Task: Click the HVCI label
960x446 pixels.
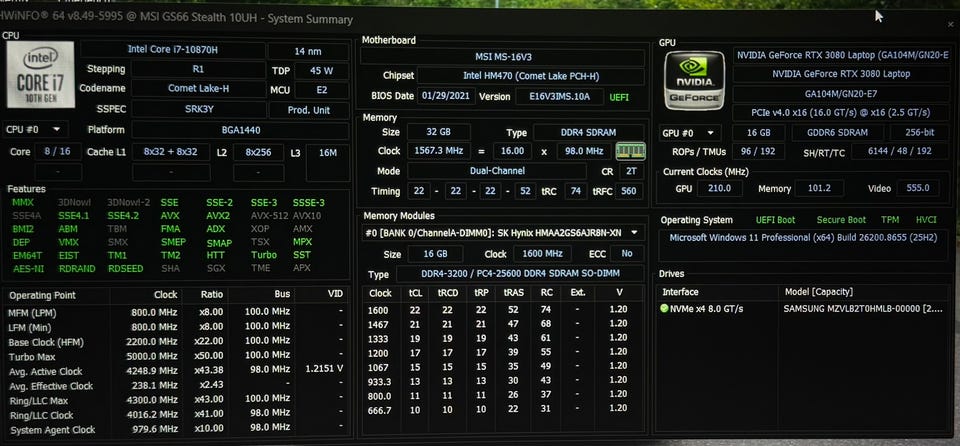Action: (926, 219)
